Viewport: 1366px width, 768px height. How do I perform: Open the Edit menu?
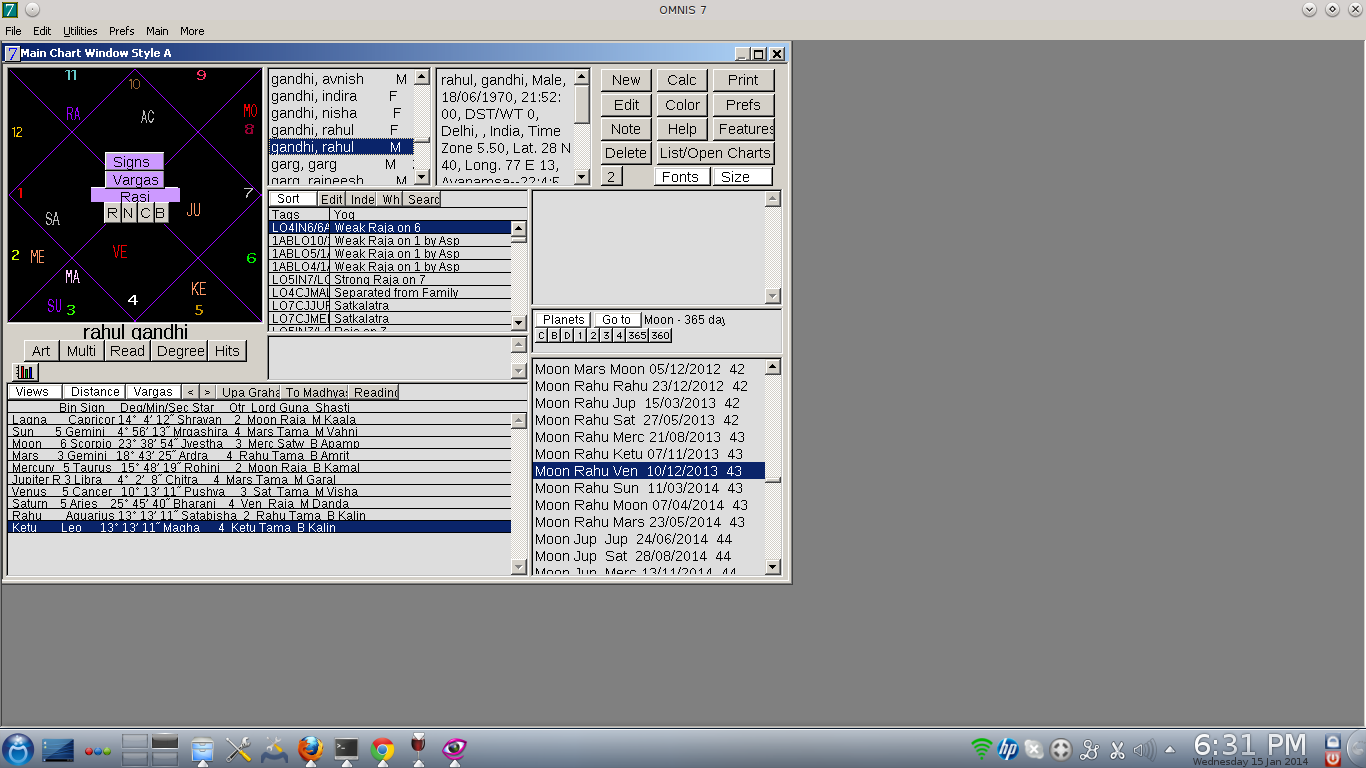(x=42, y=31)
